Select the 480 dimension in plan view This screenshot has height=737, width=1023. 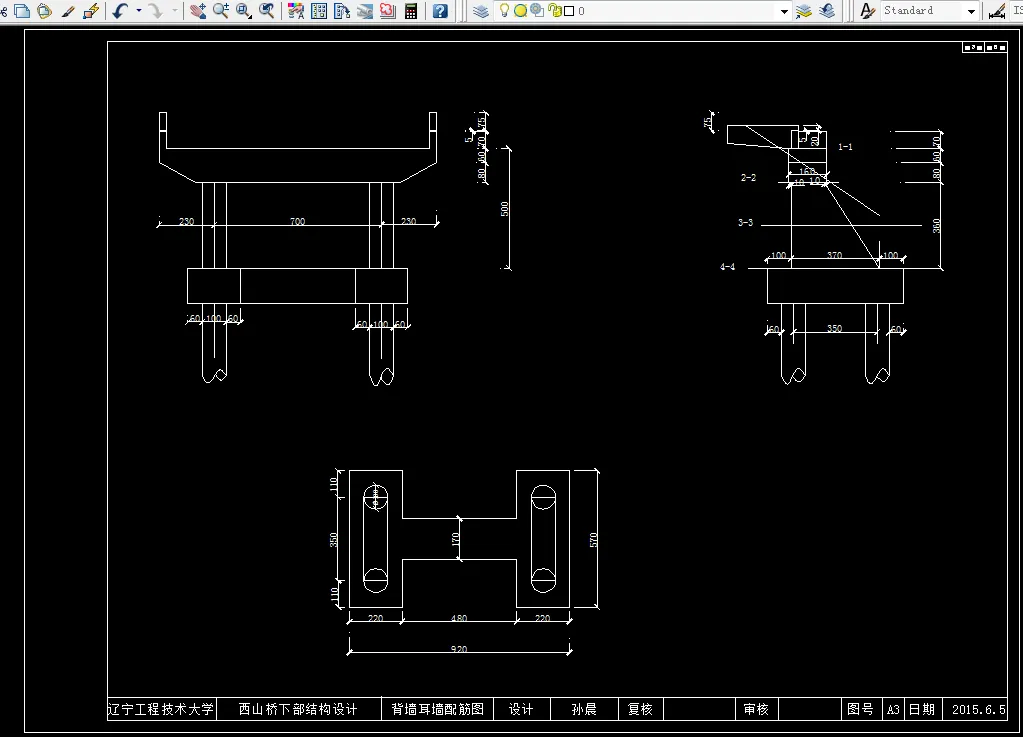(x=459, y=618)
